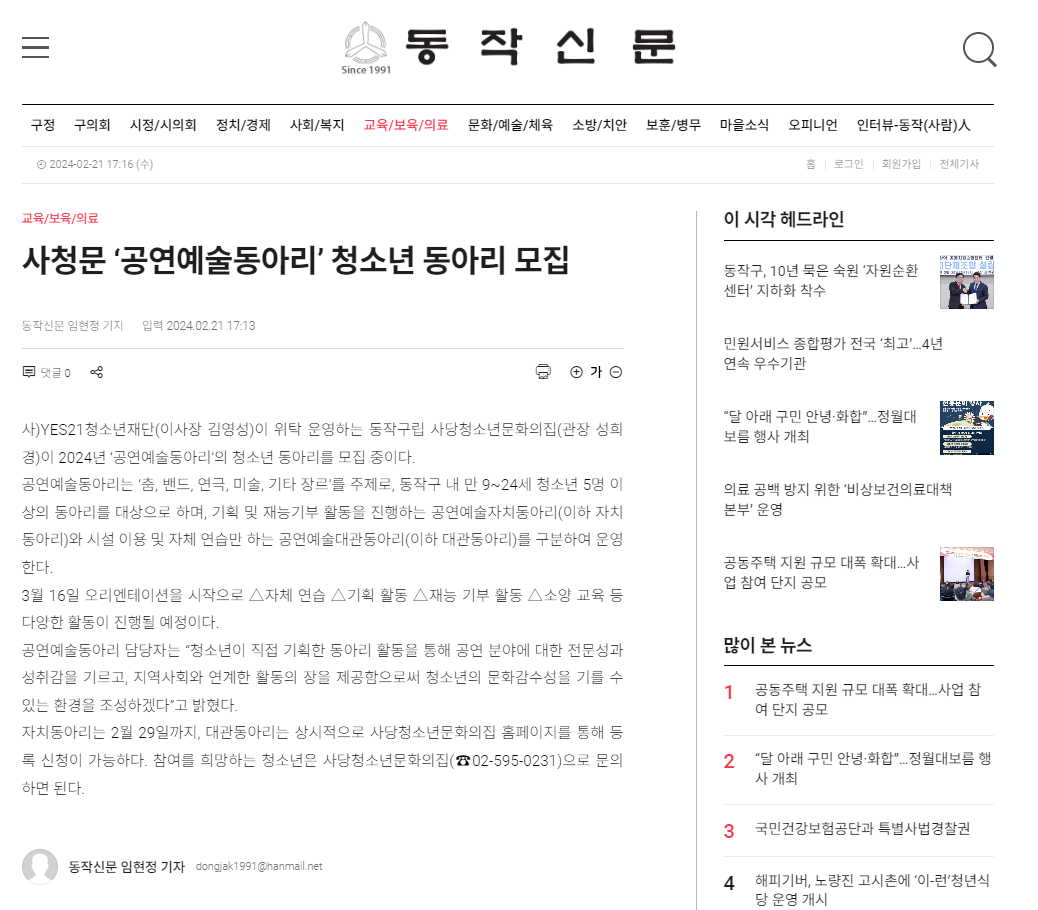Open headline 공동주택 지원 규모 under 이 시각 헤드라인
The image size is (1038, 910).
821,572
